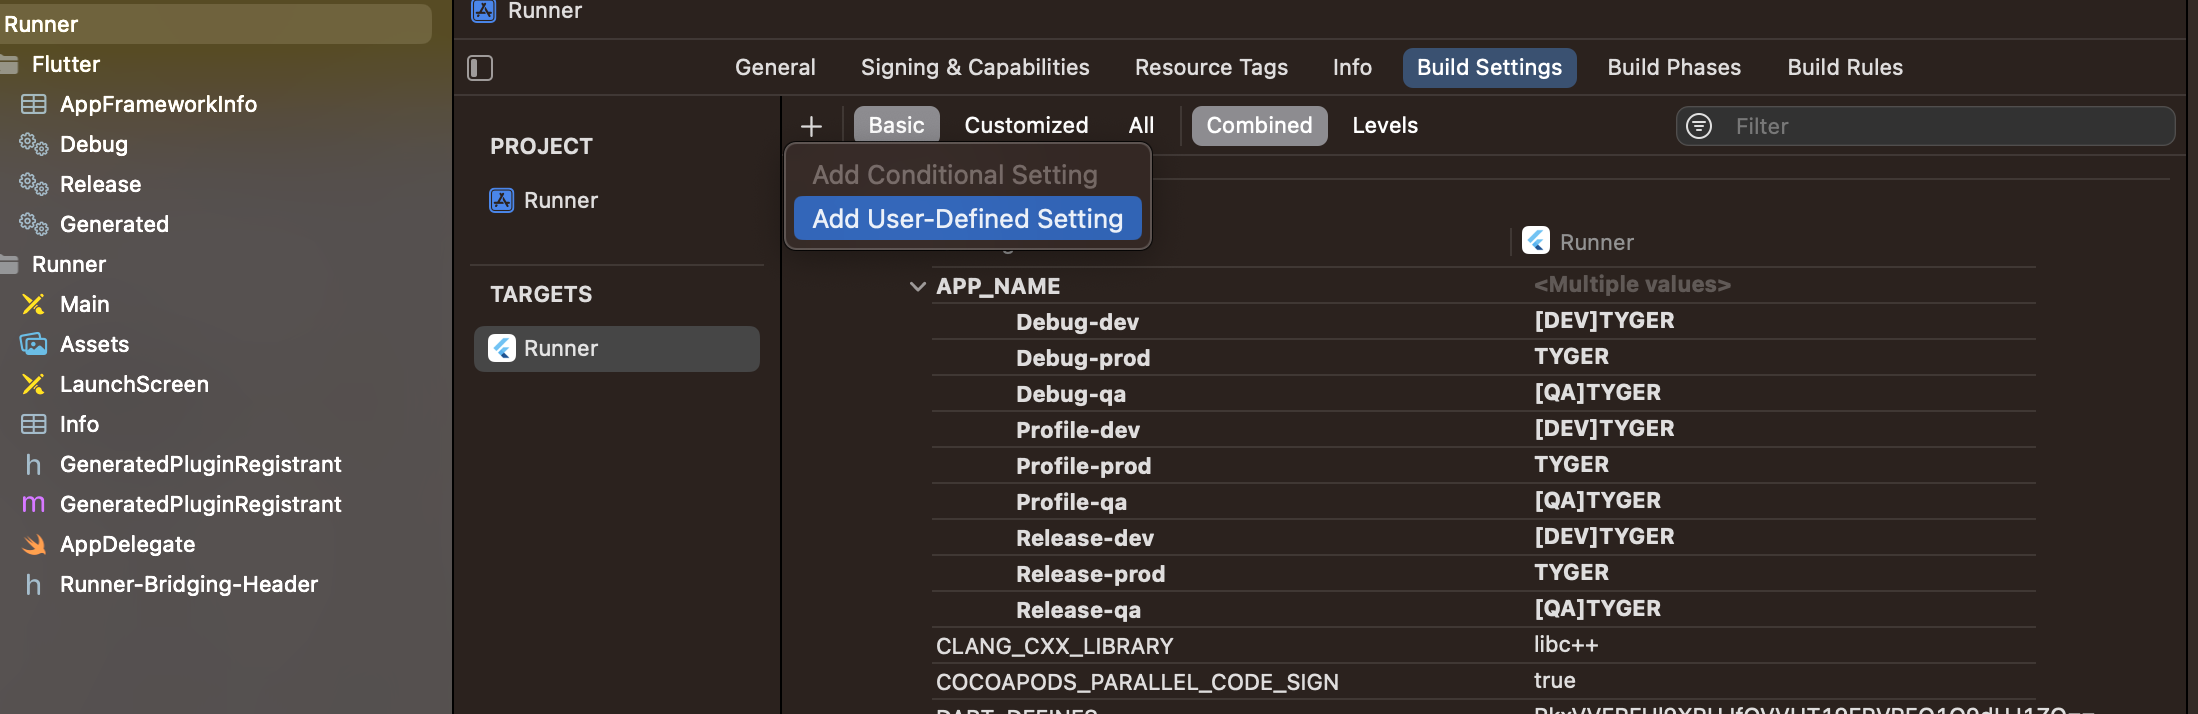Open the Build Rules tab
2198x714 pixels.
click(1845, 67)
